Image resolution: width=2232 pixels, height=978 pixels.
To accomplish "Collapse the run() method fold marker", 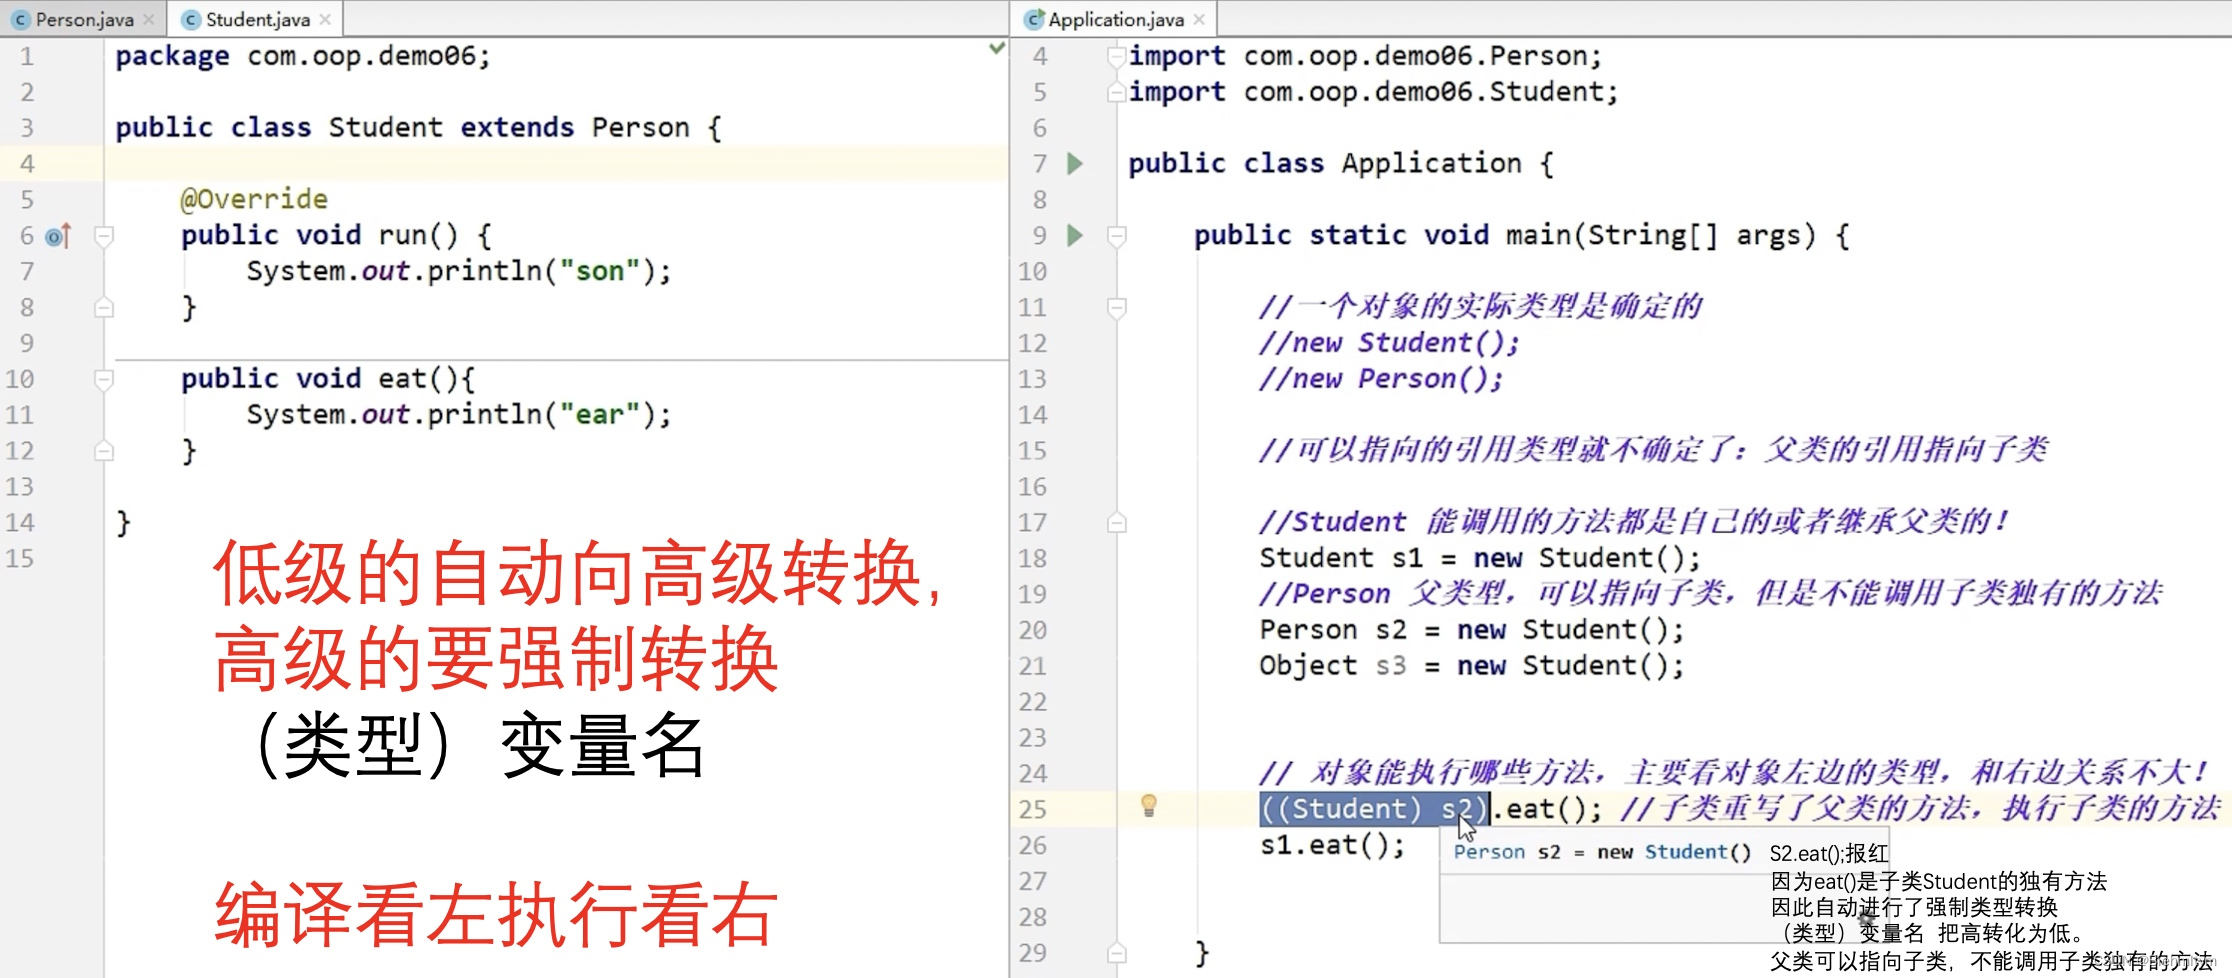I will [103, 235].
